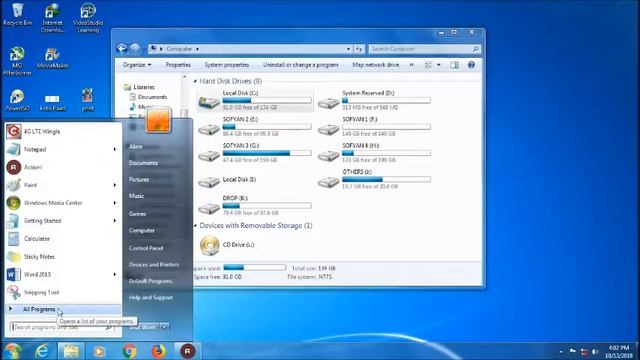Open Windows Media Player taskbar icon

pyautogui.click(x=99, y=351)
